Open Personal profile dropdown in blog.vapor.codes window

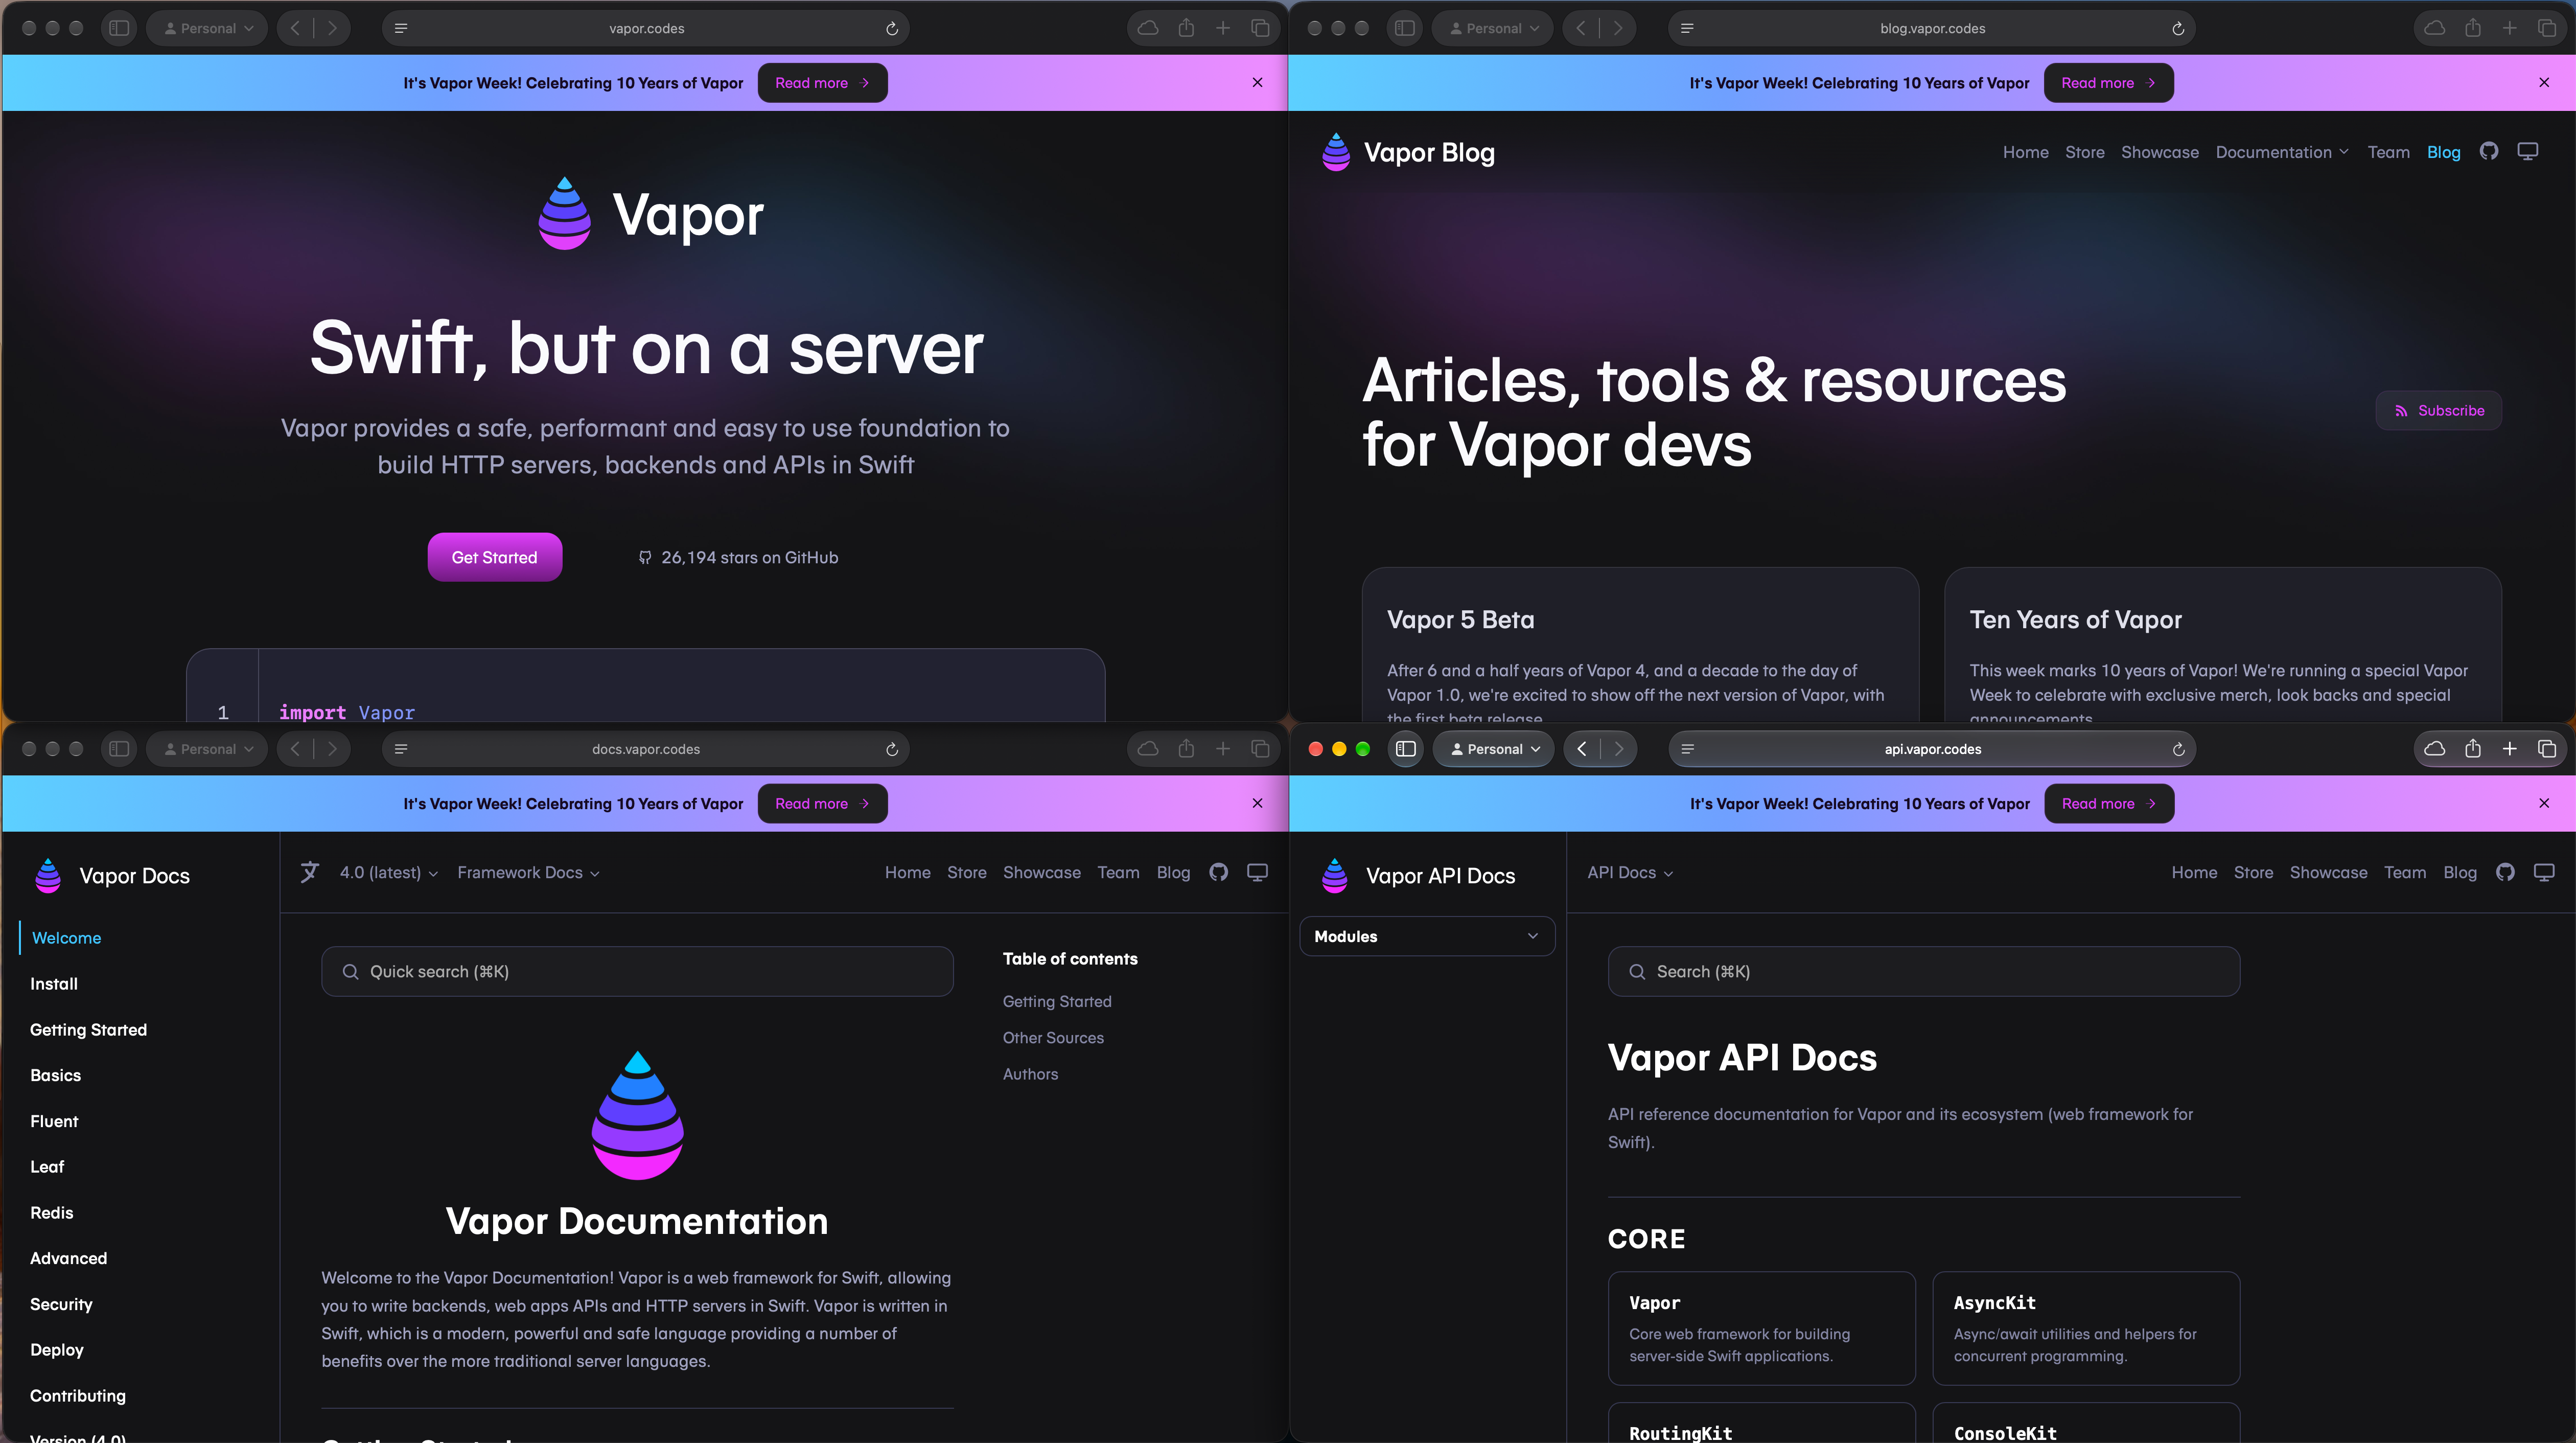tap(1494, 28)
